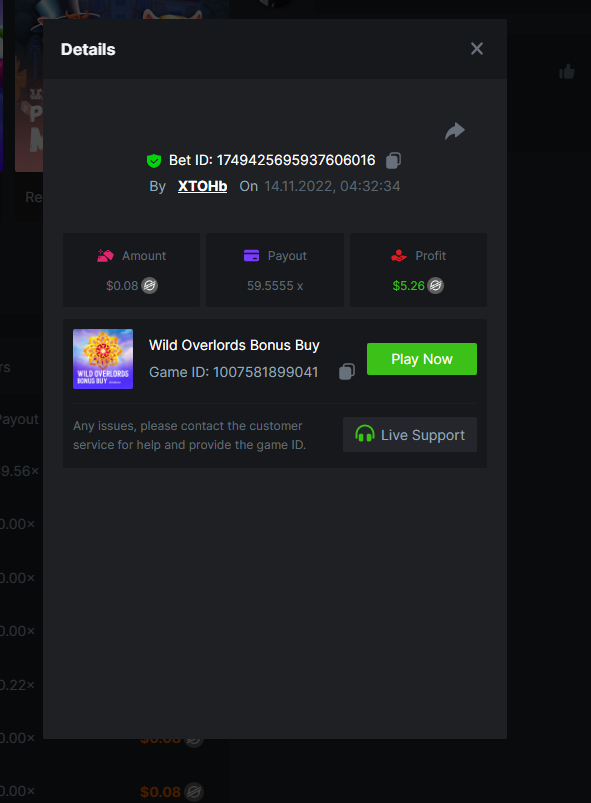
Task: Click the thumbs-up like icon
Action: point(567,71)
